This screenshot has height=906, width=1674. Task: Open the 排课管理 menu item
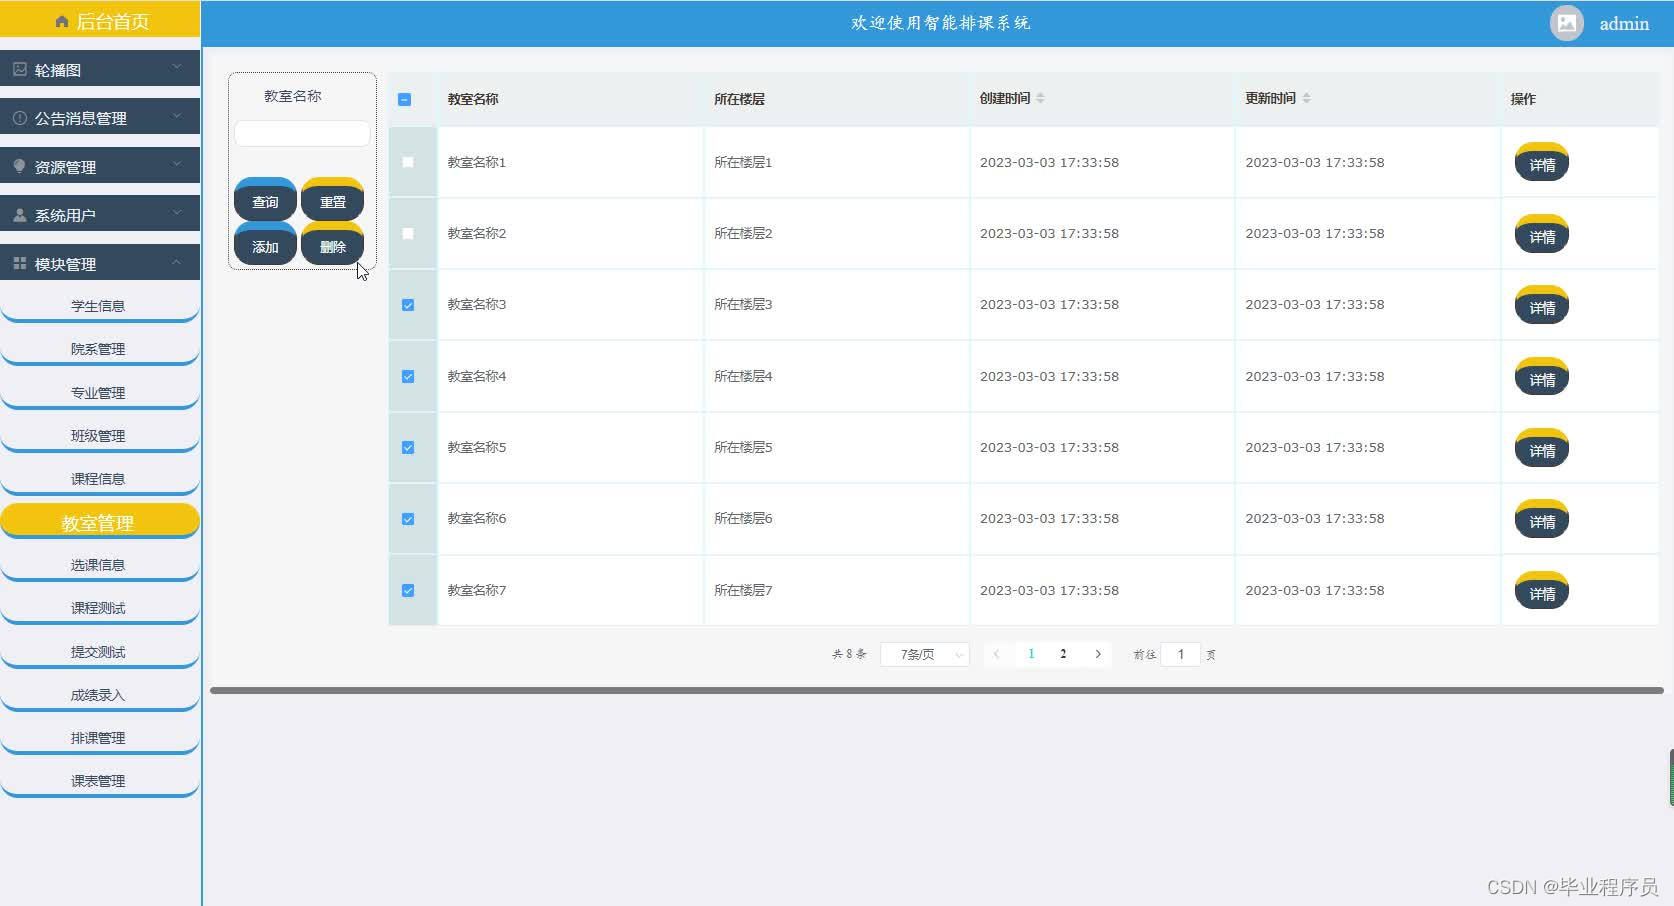pos(99,737)
